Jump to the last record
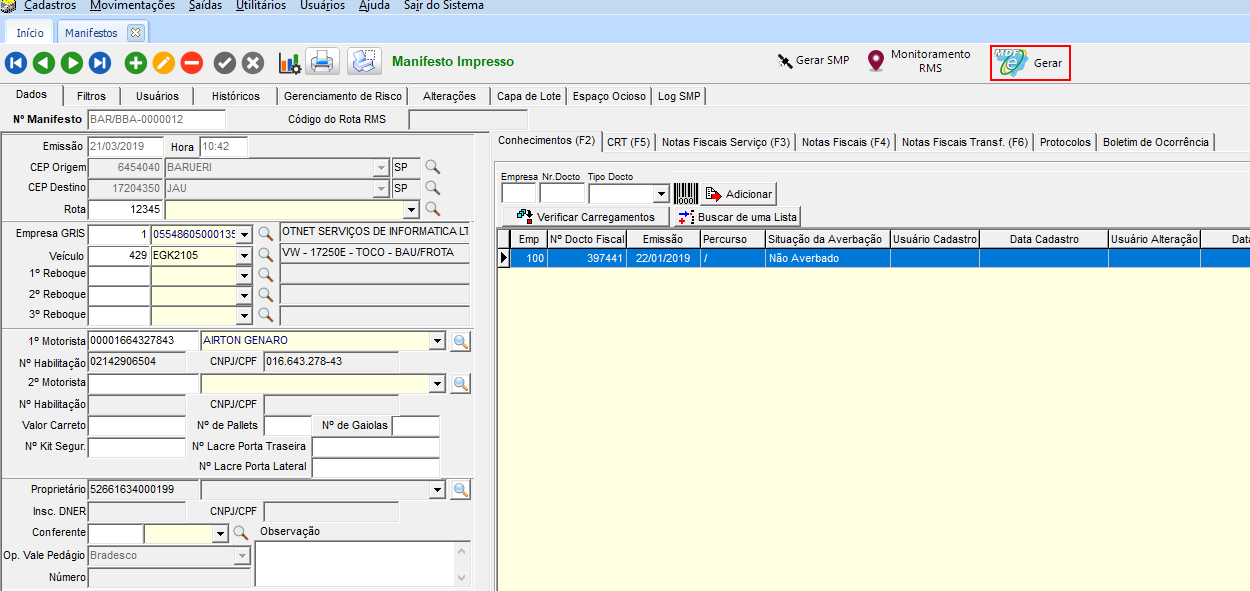The height and width of the screenshot is (591, 1250). pyautogui.click(x=100, y=63)
